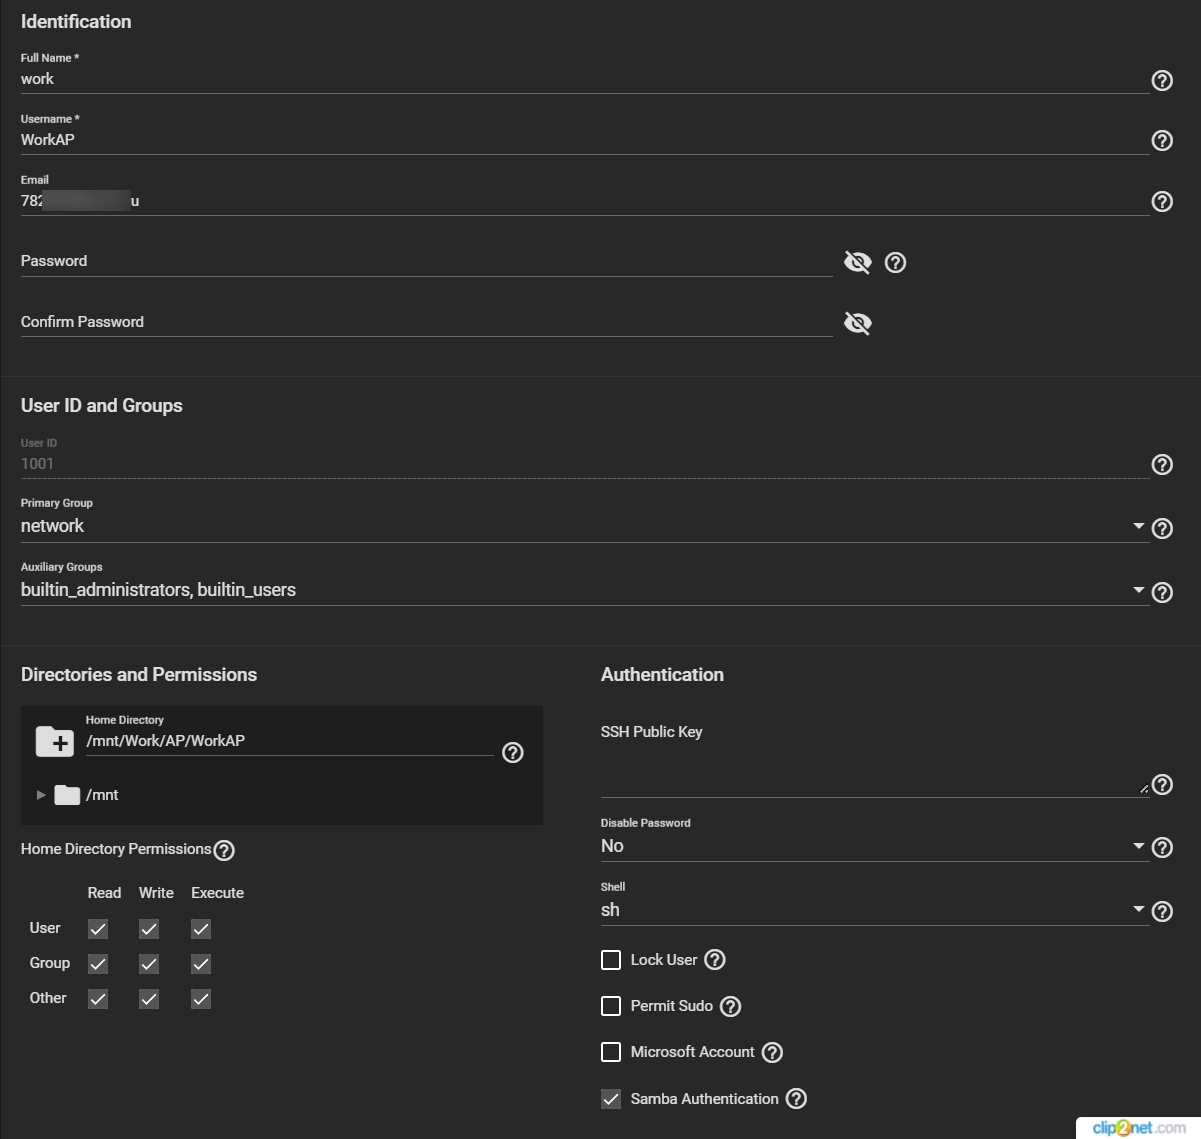Click the Email input field
The image size is (1201, 1139).
[x=584, y=201]
